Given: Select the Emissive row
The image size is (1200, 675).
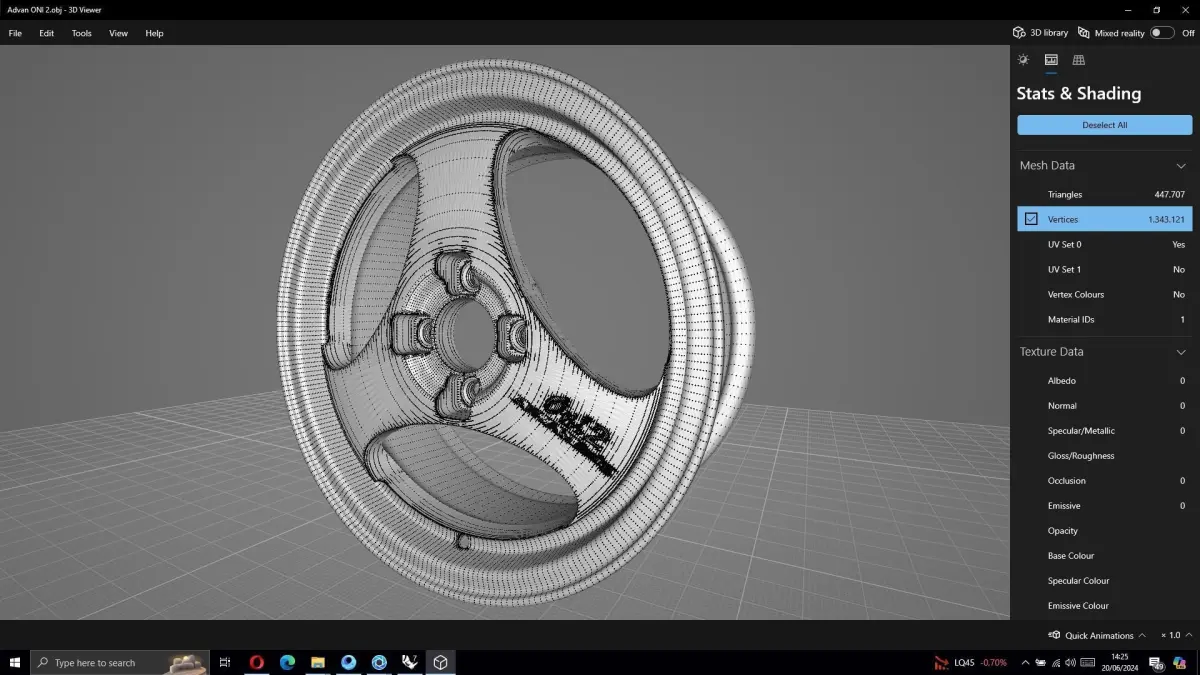Looking at the screenshot, I should point(1104,505).
